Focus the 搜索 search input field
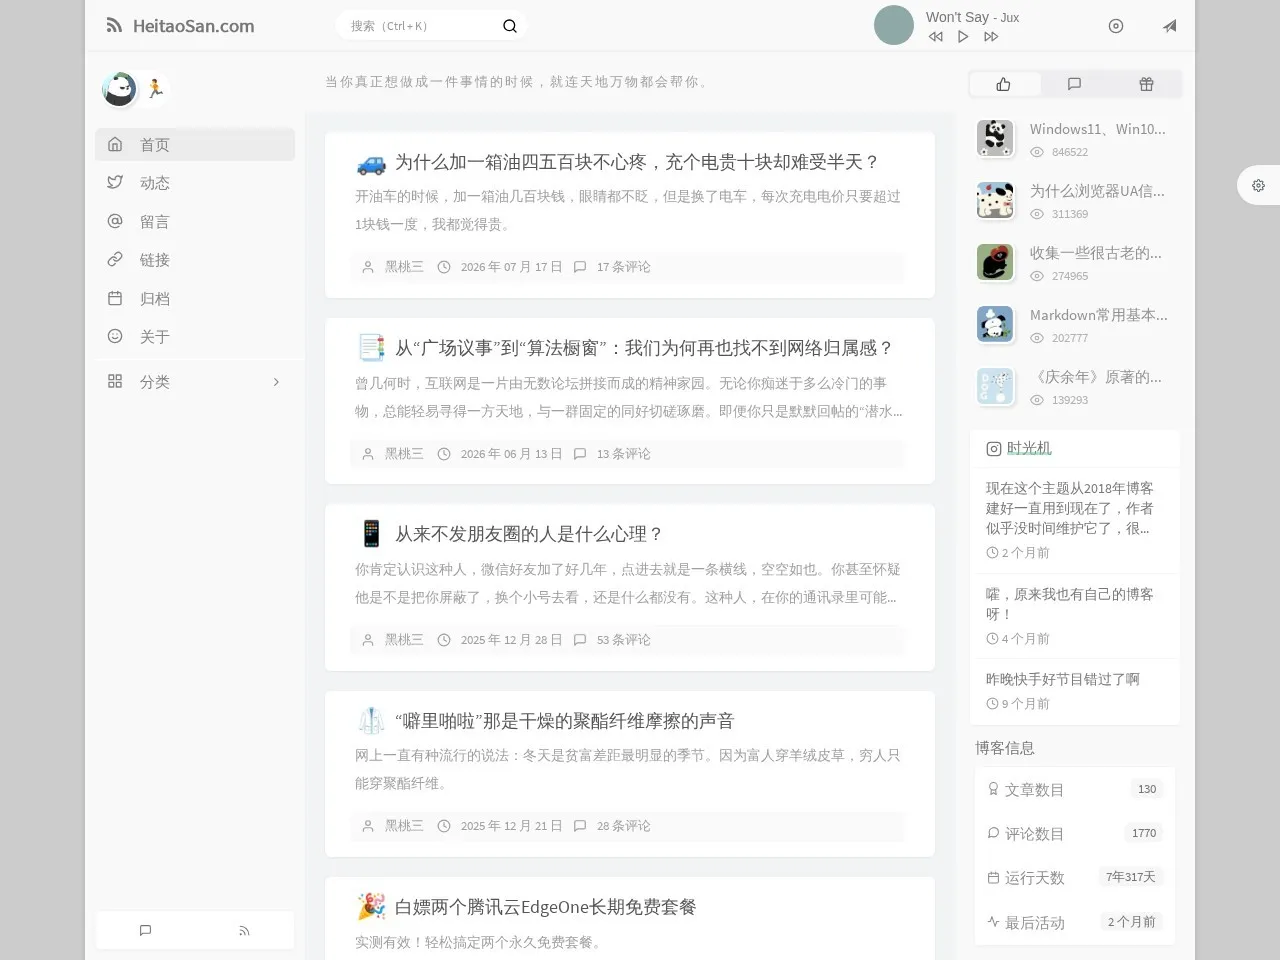This screenshot has width=1280, height=960. click(420, 26)
